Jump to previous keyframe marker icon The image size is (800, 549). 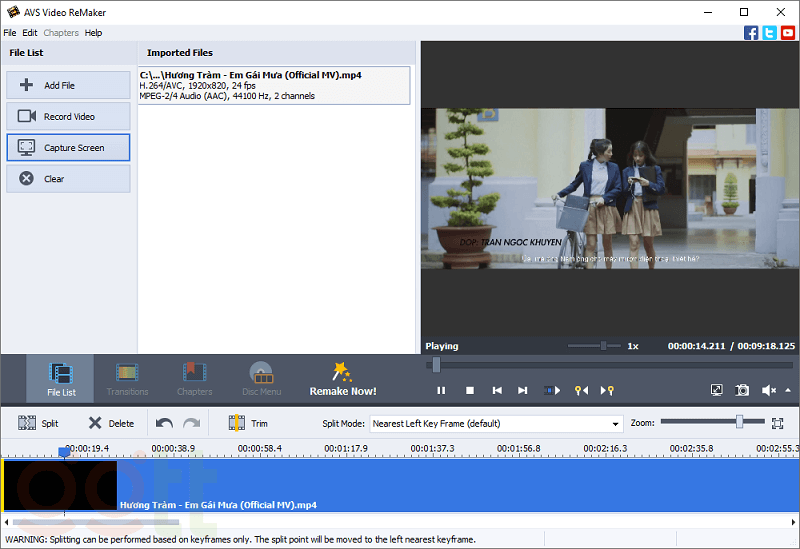click(x=580, y=390)
